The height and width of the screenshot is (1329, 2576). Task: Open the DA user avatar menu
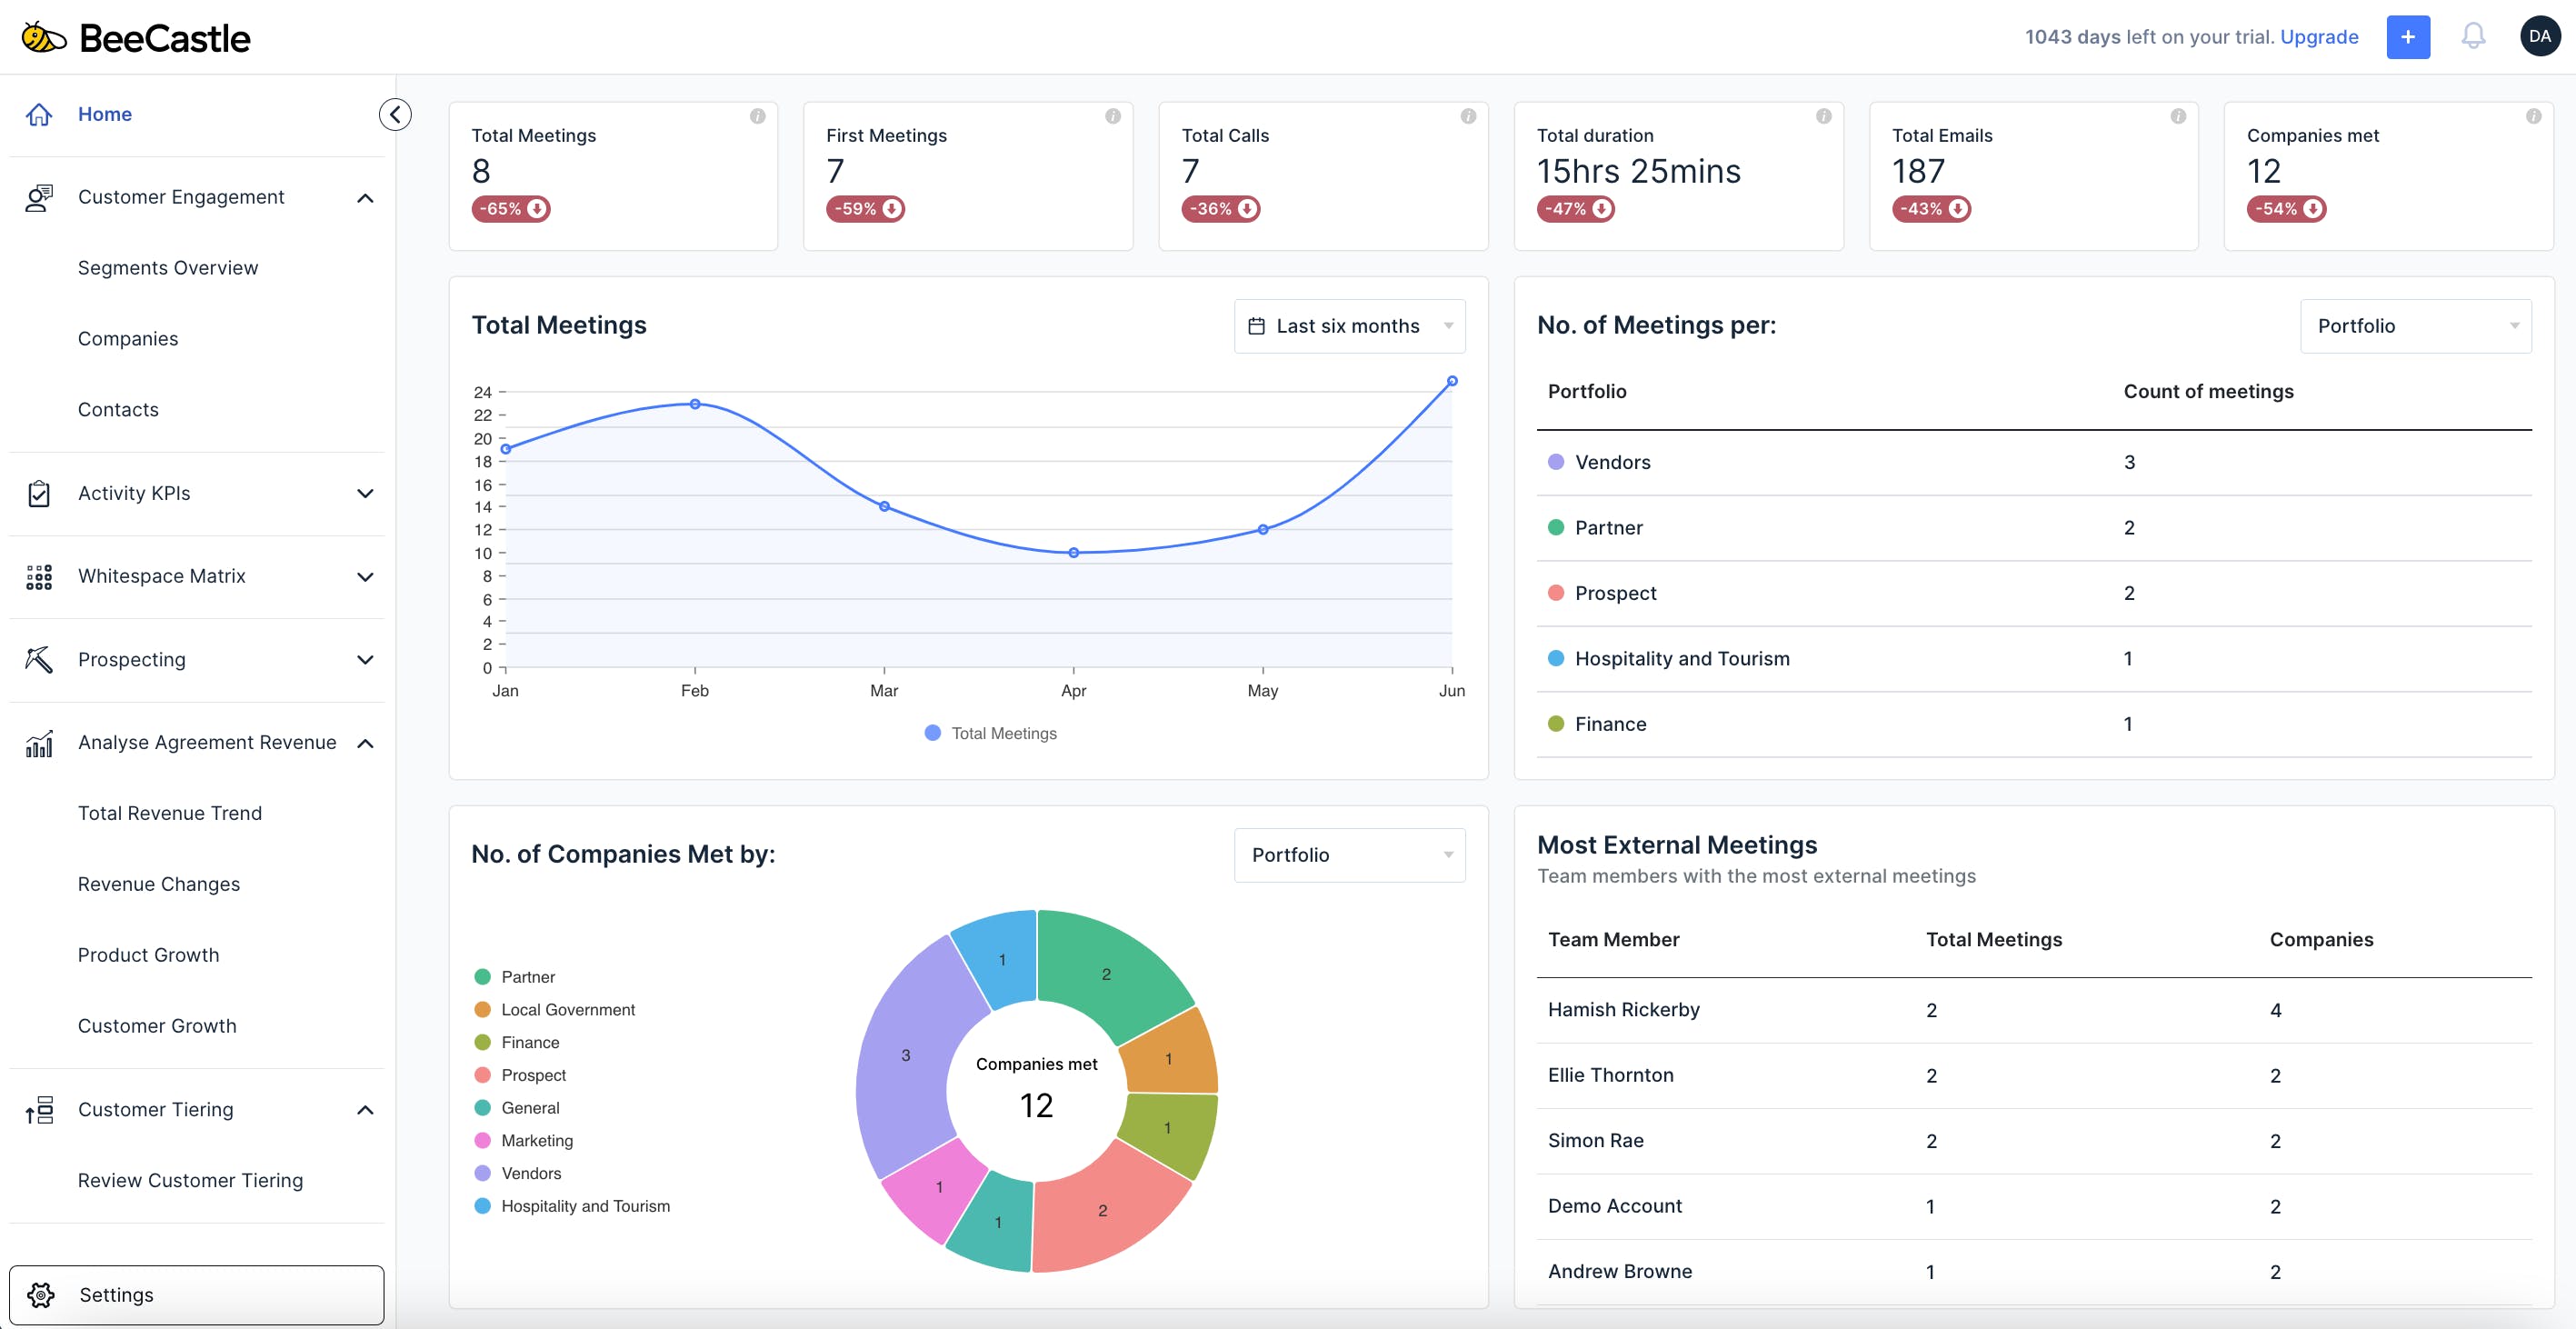[x=2539, y=37]
